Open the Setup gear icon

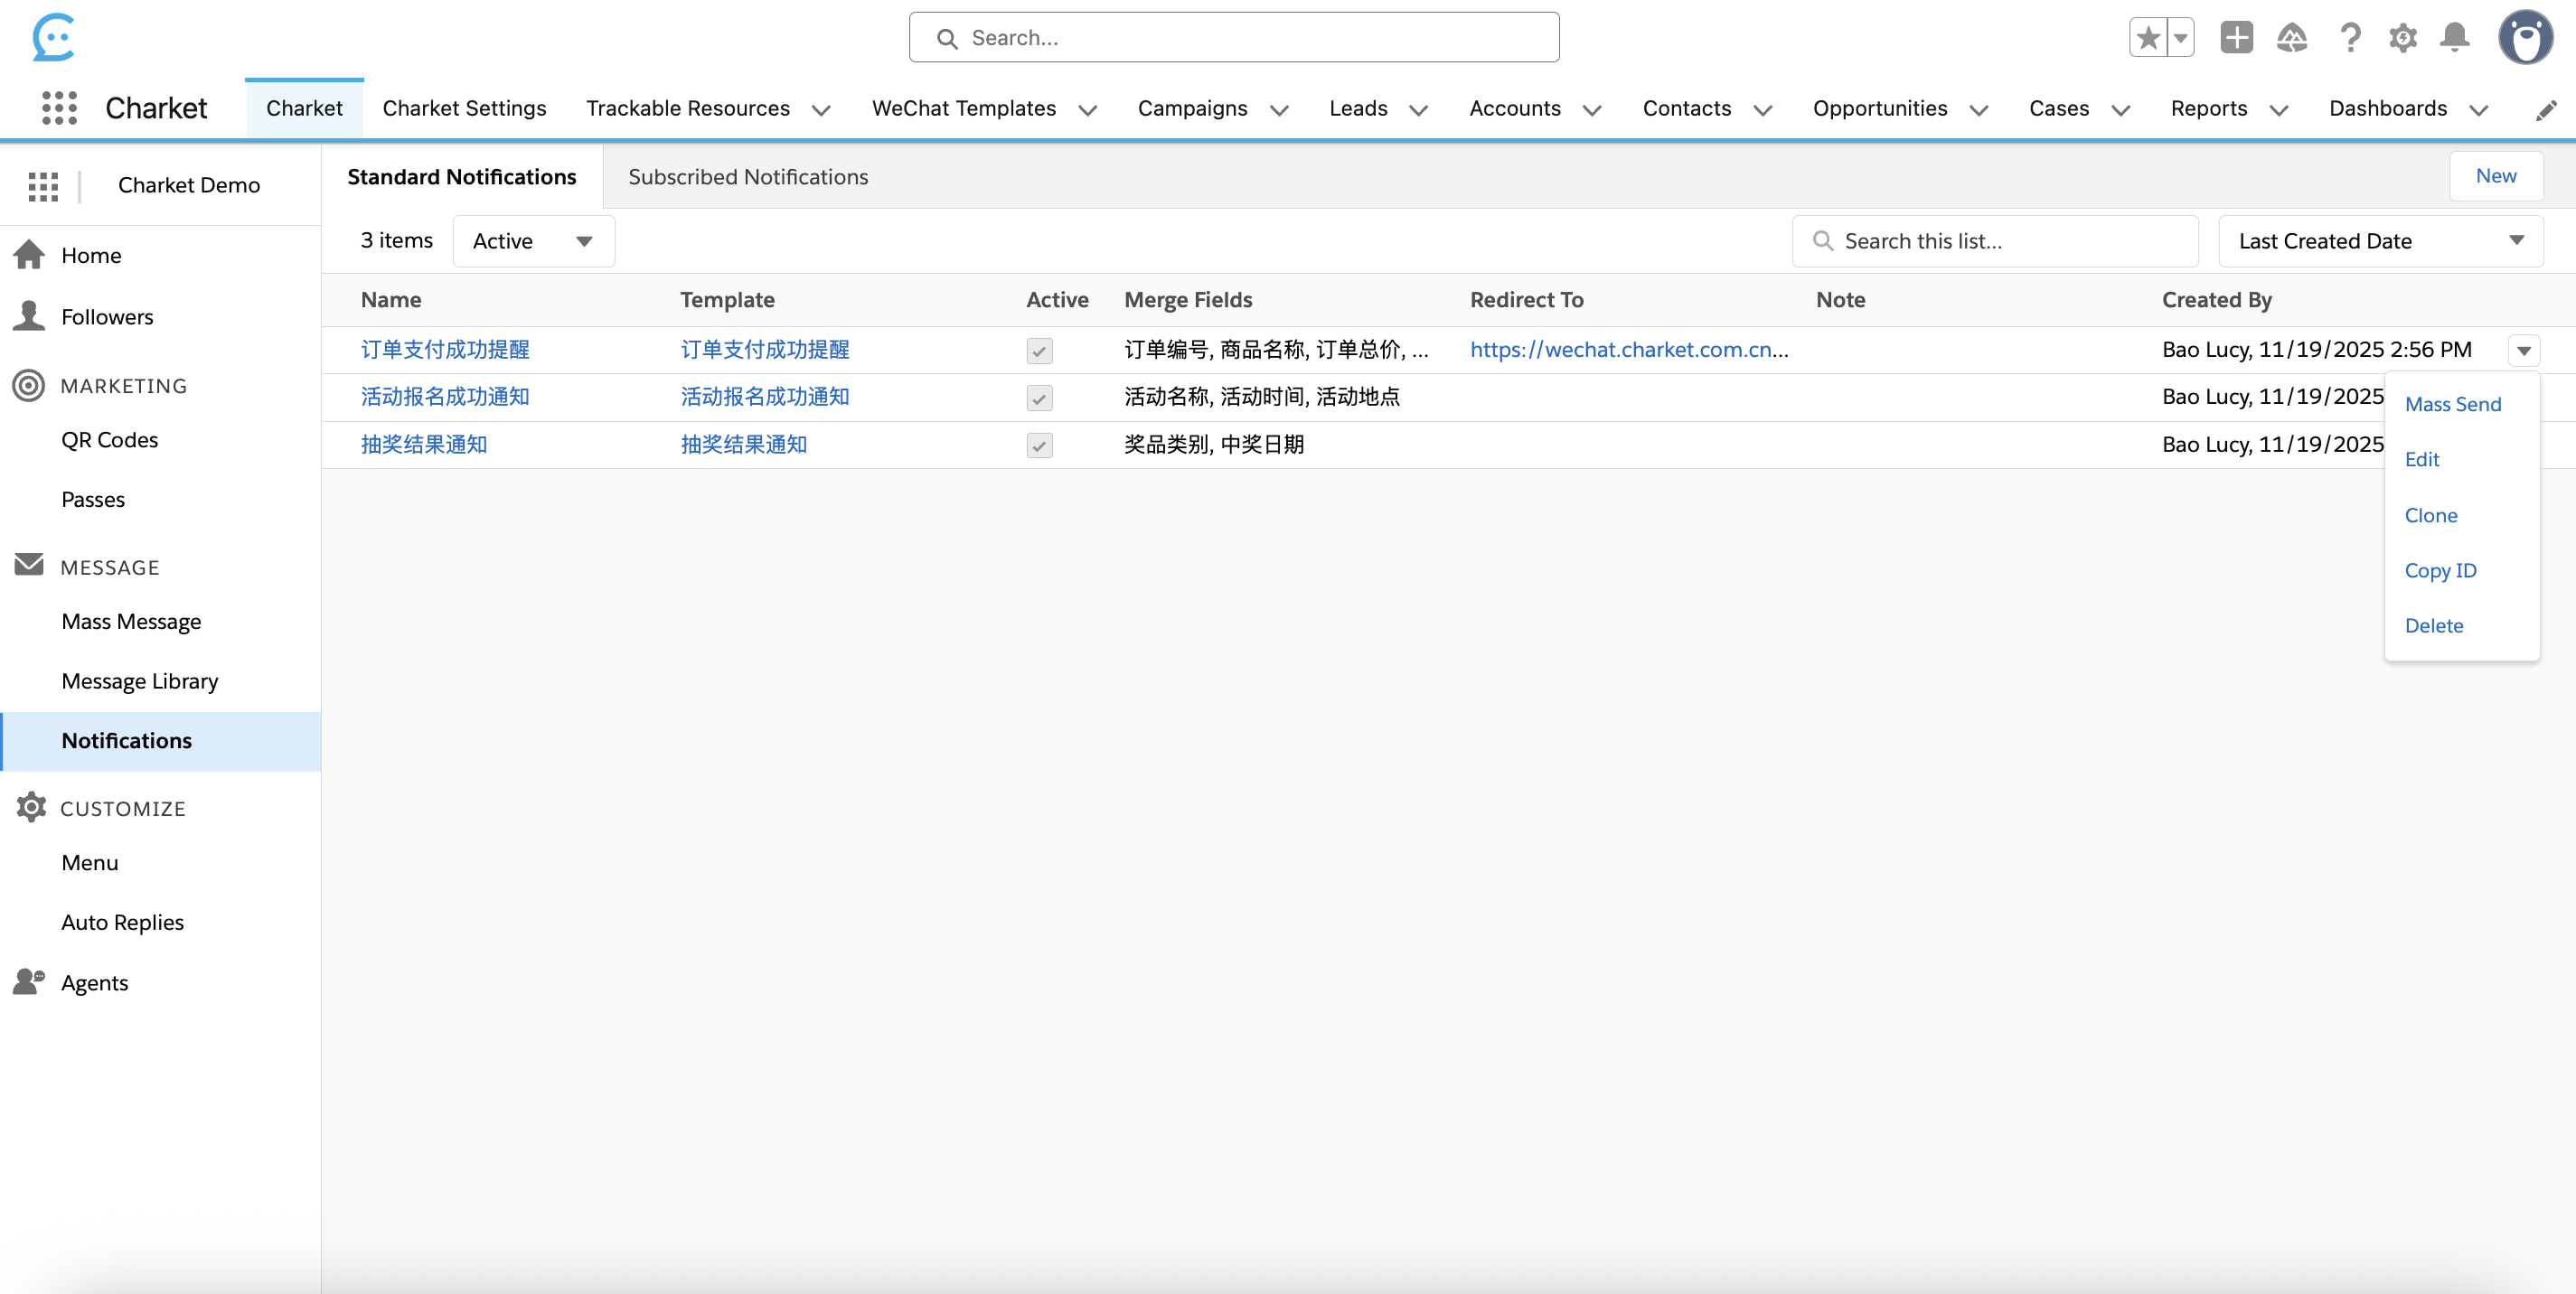[2403, 37]
